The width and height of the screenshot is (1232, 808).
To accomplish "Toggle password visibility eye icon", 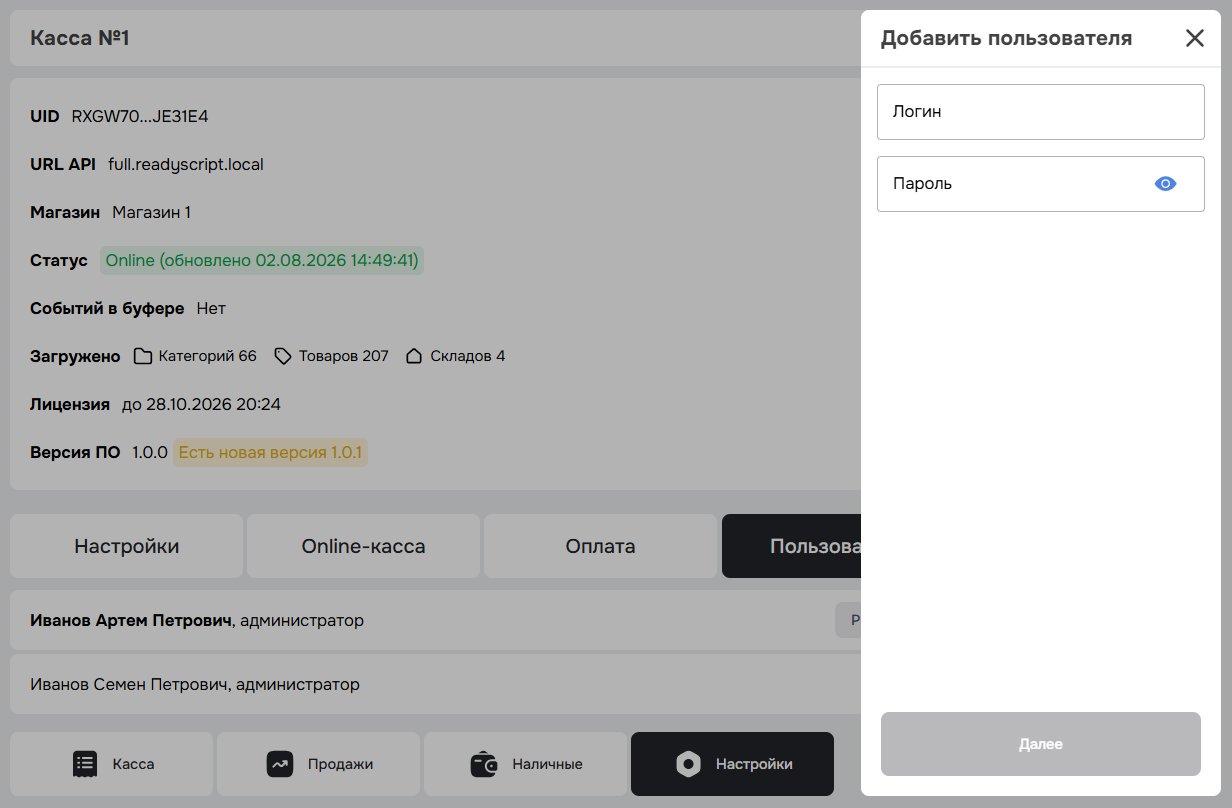I will [1165, 184].
